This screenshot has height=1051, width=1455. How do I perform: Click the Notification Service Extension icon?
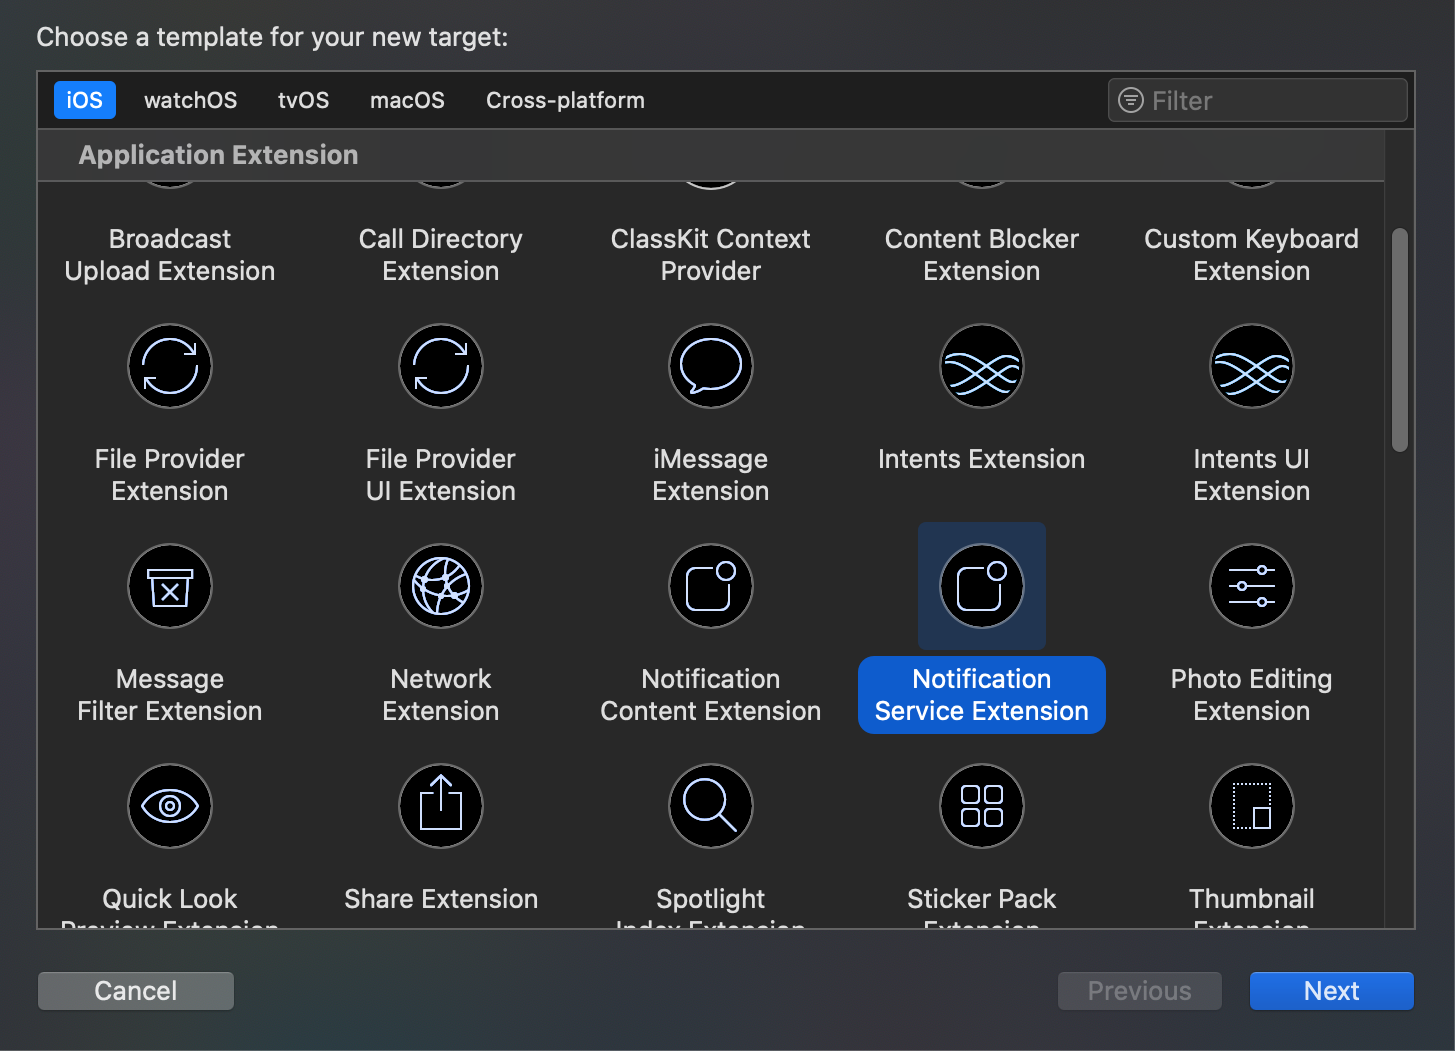tap(982, 586)
